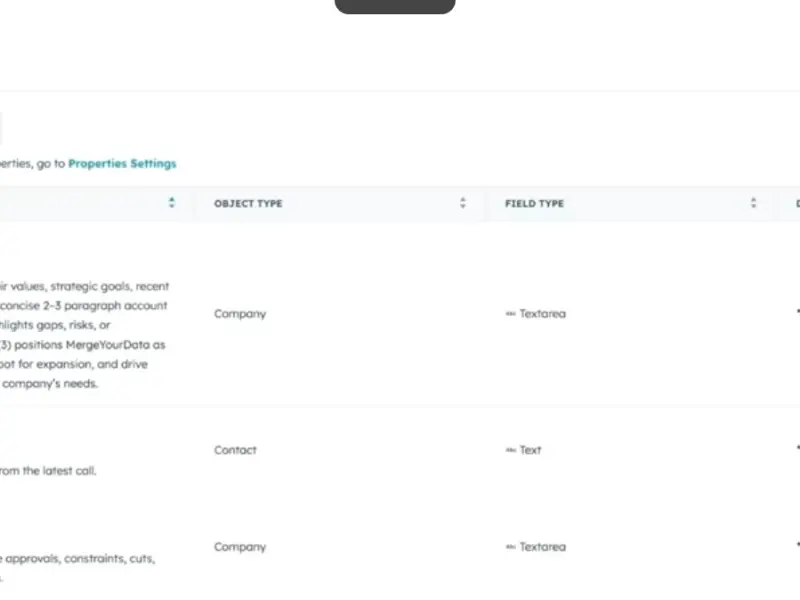800x600 pixels.
Task: Select the OBJECT TYPE column header label
Action: click(x=248, y=203)
